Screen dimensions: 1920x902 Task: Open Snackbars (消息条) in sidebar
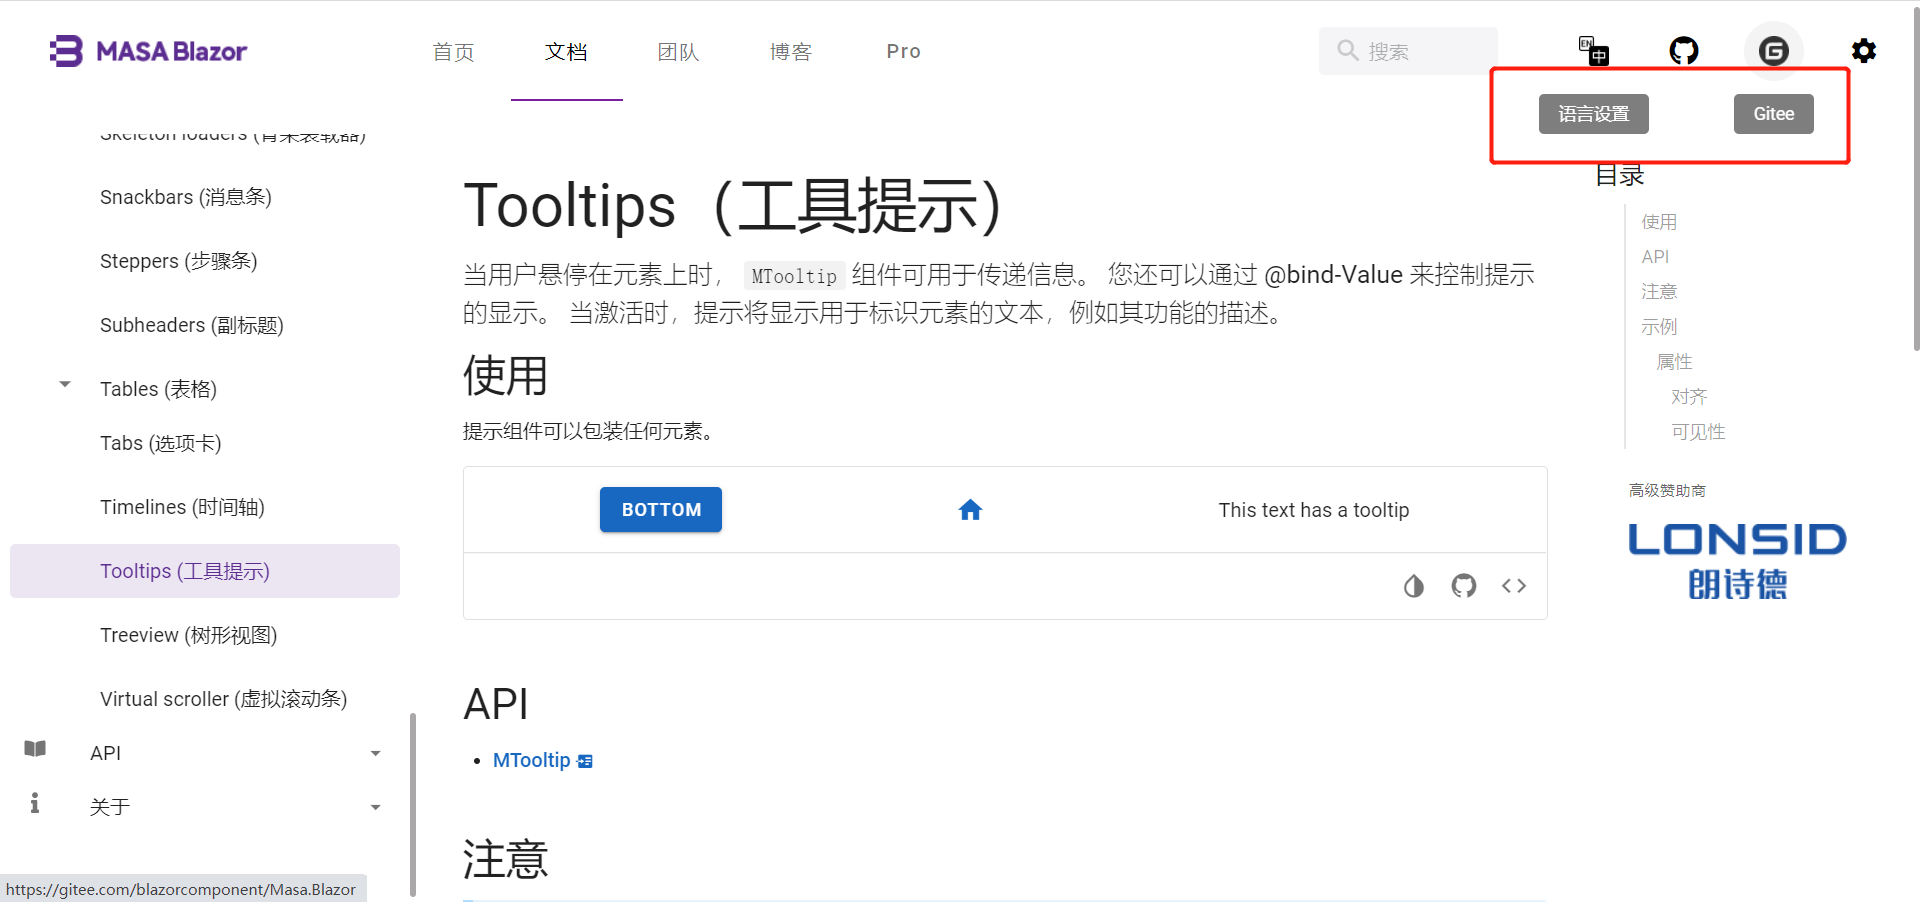(186, 197)
